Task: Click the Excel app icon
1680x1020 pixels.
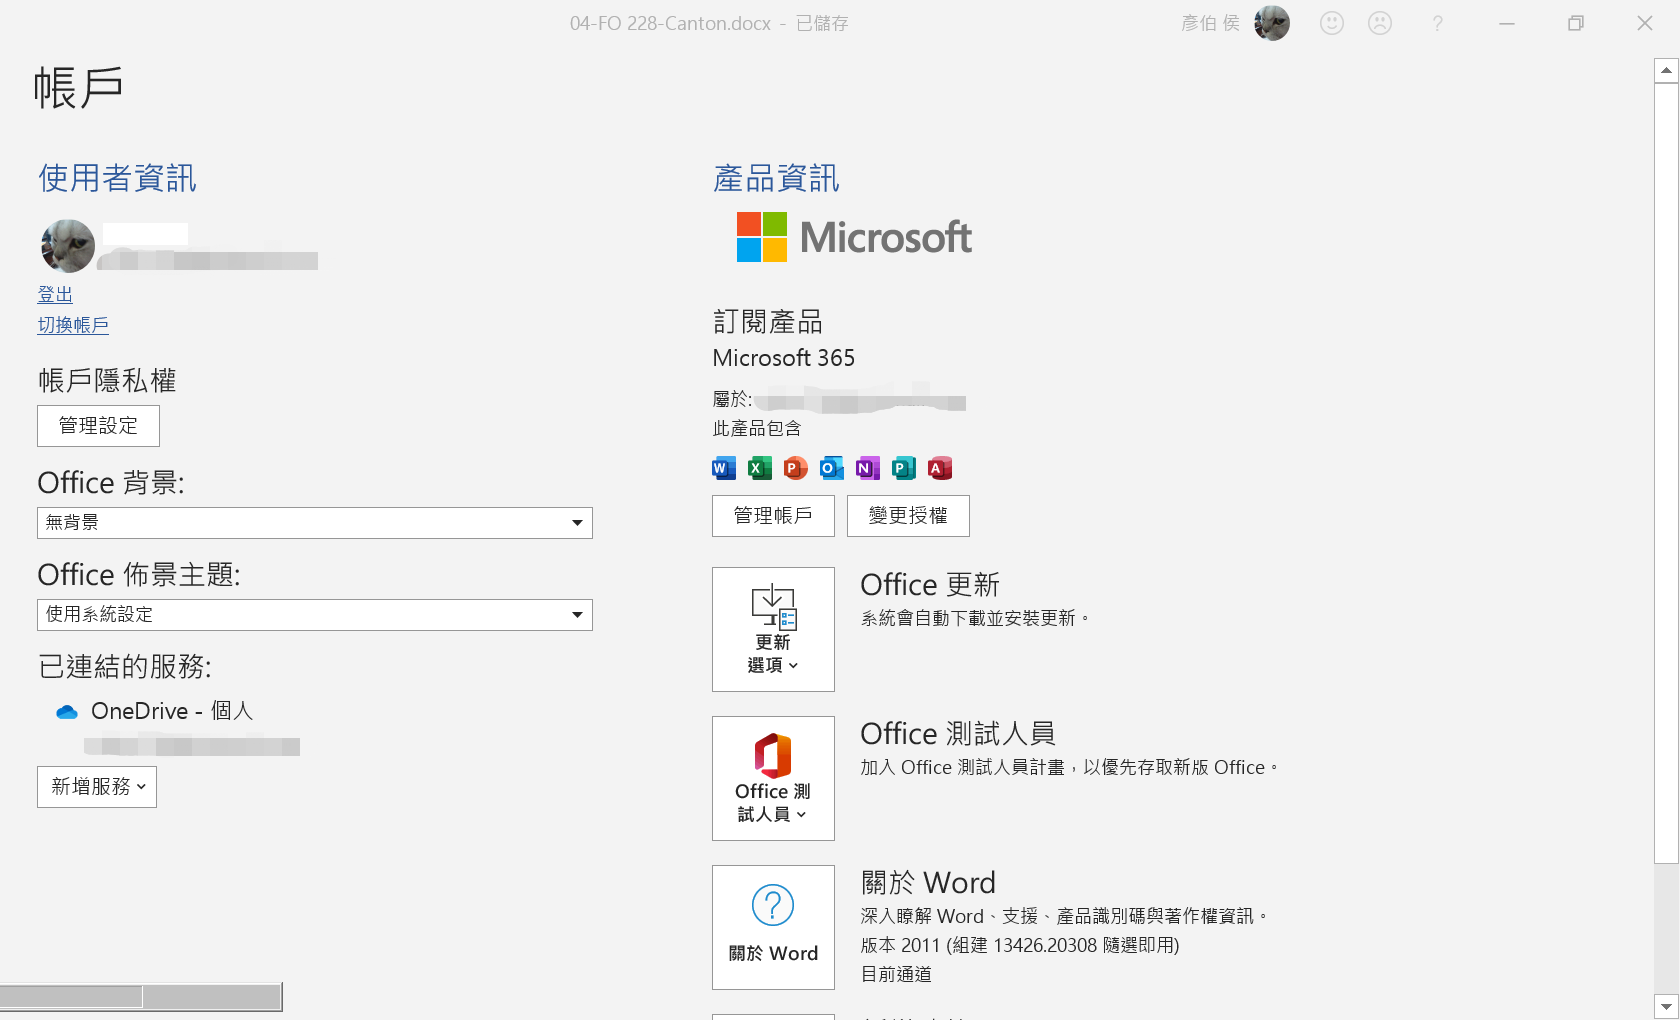Action: click(x=760, y=468)
